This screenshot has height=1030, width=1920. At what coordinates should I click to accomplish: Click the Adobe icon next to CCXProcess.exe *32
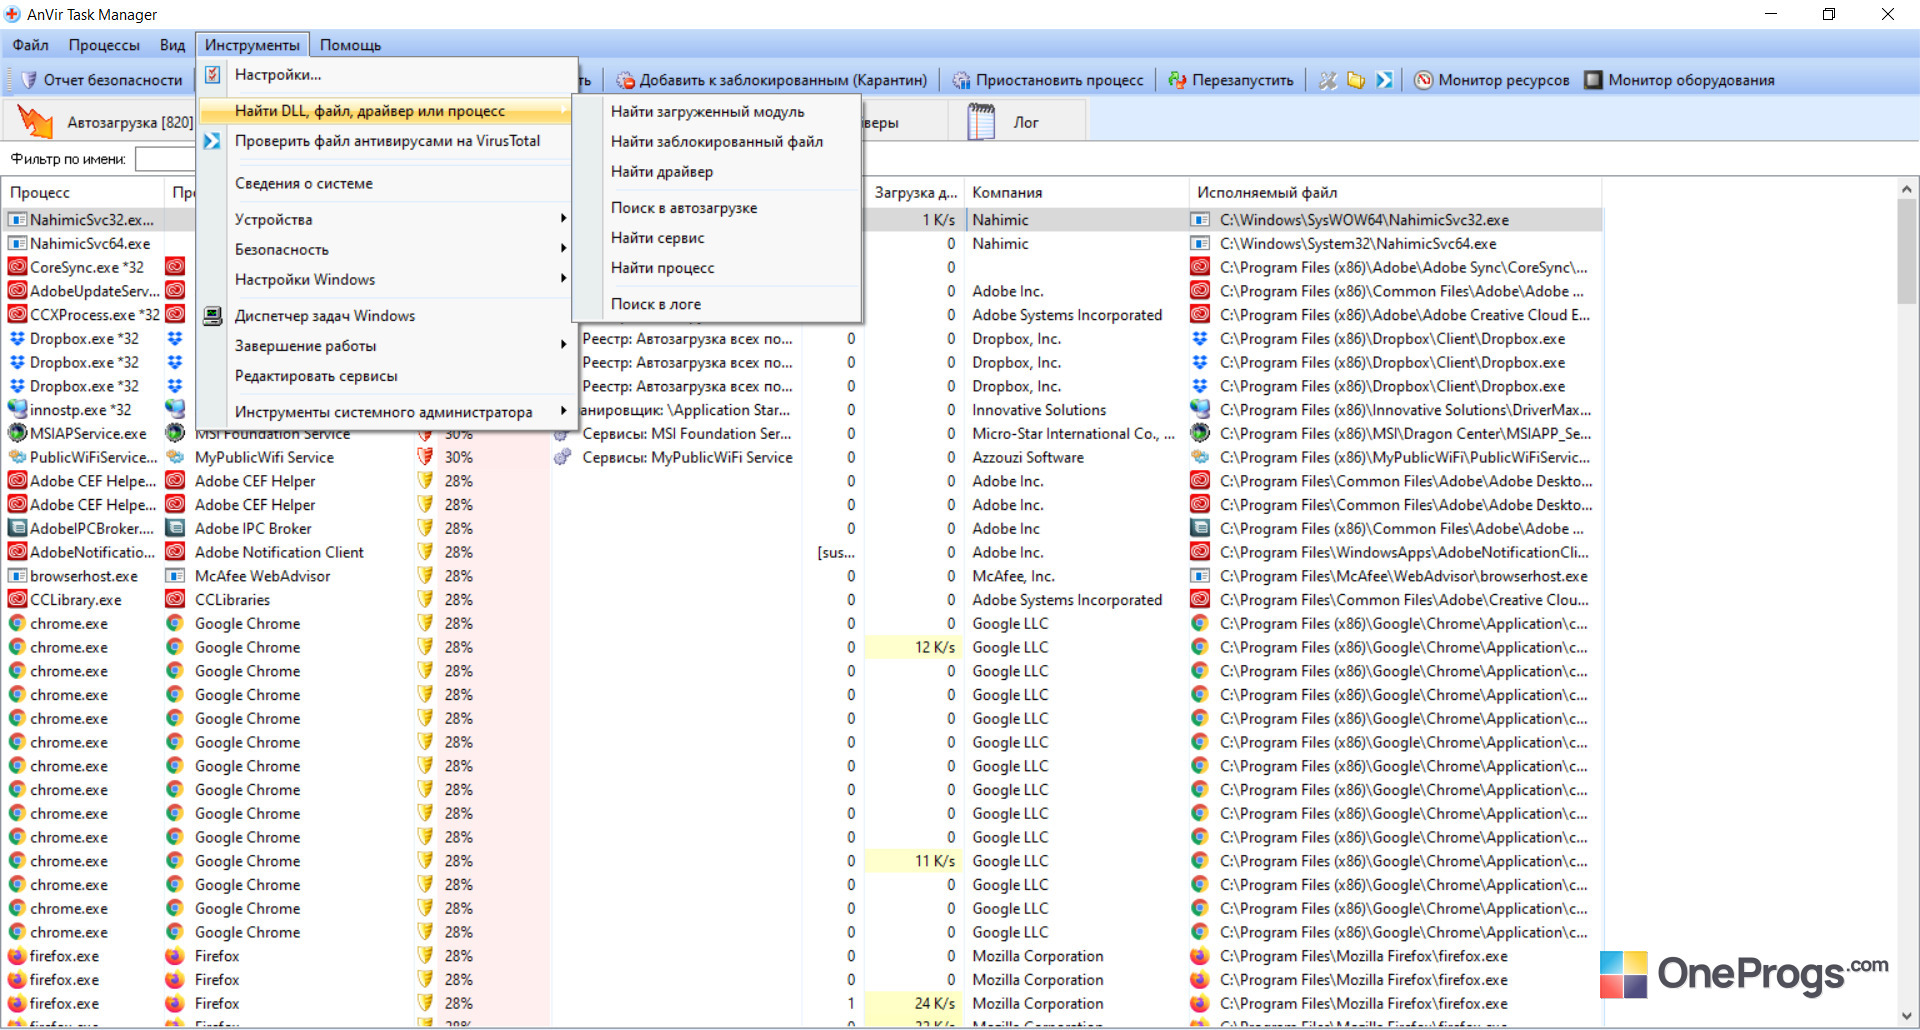[17, 315]
